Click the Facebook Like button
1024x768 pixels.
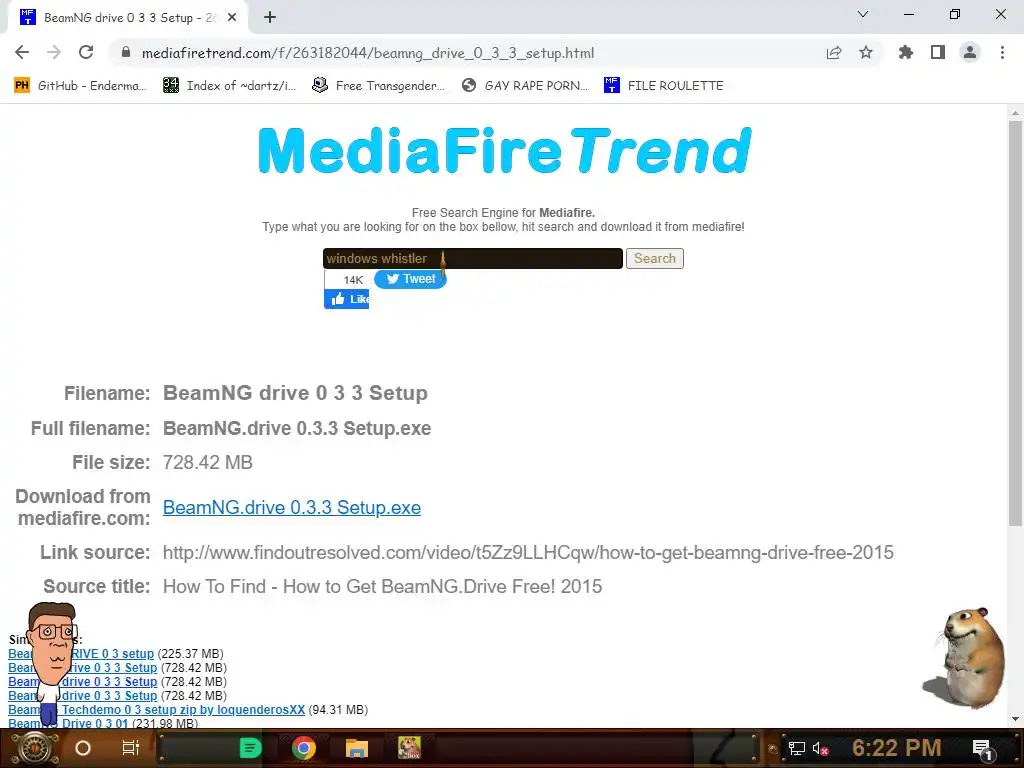point(347,299)
